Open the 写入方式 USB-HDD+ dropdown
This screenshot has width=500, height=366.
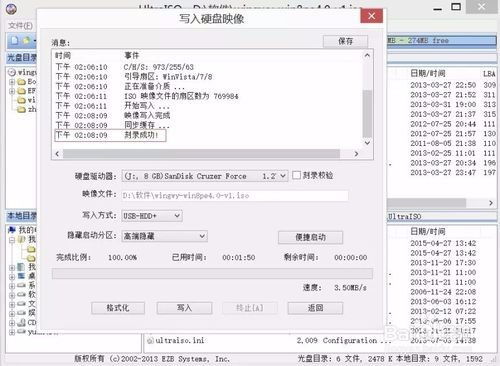click(152, 216)
